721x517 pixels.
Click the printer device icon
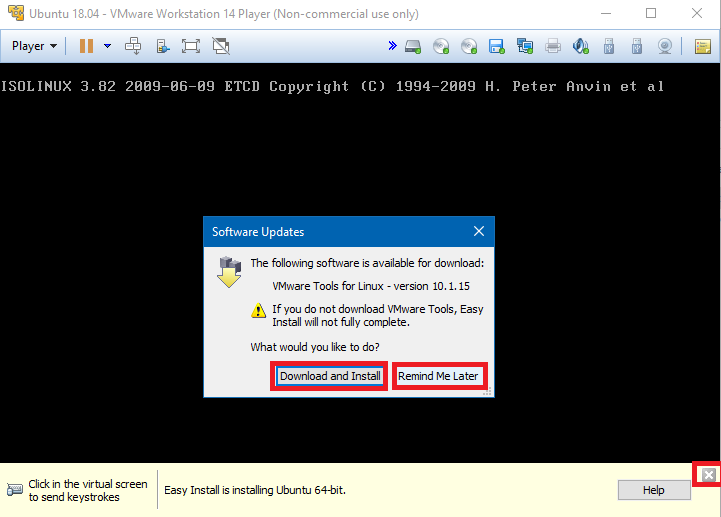(553, 46)
